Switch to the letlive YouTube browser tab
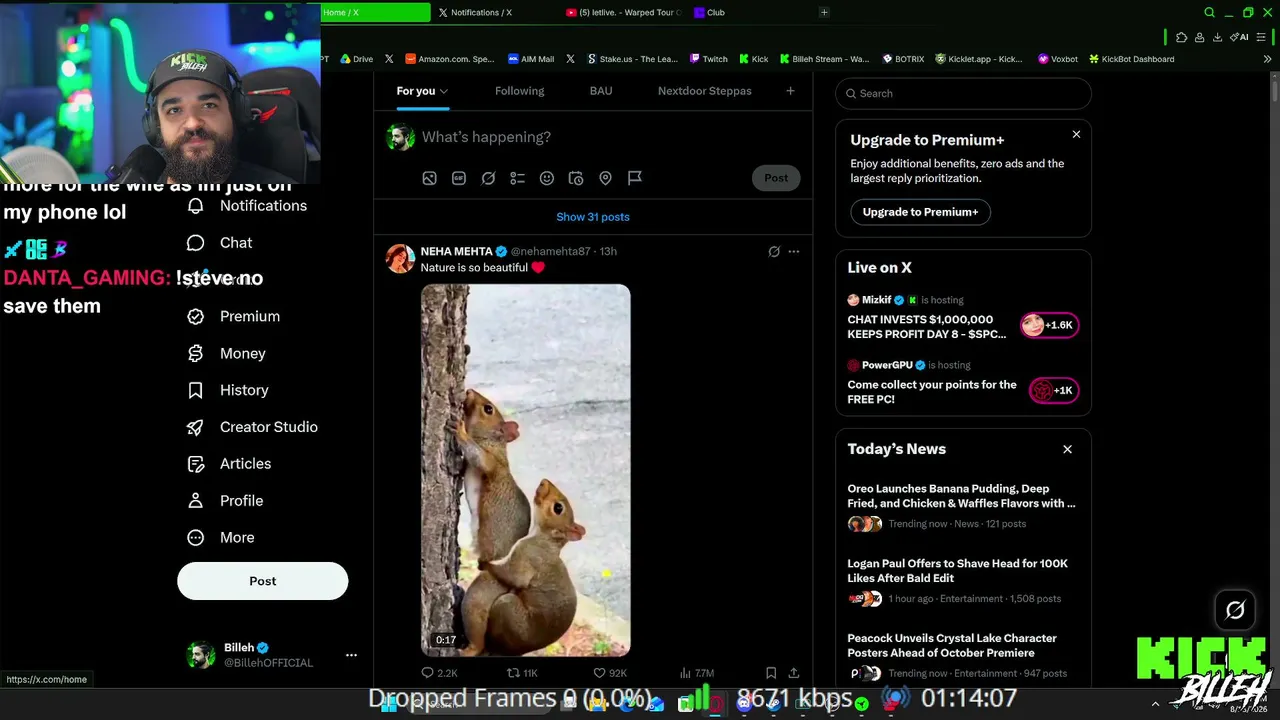This screenshot has width=1280, height=720. pyautogui.click(x=622, y=13)
